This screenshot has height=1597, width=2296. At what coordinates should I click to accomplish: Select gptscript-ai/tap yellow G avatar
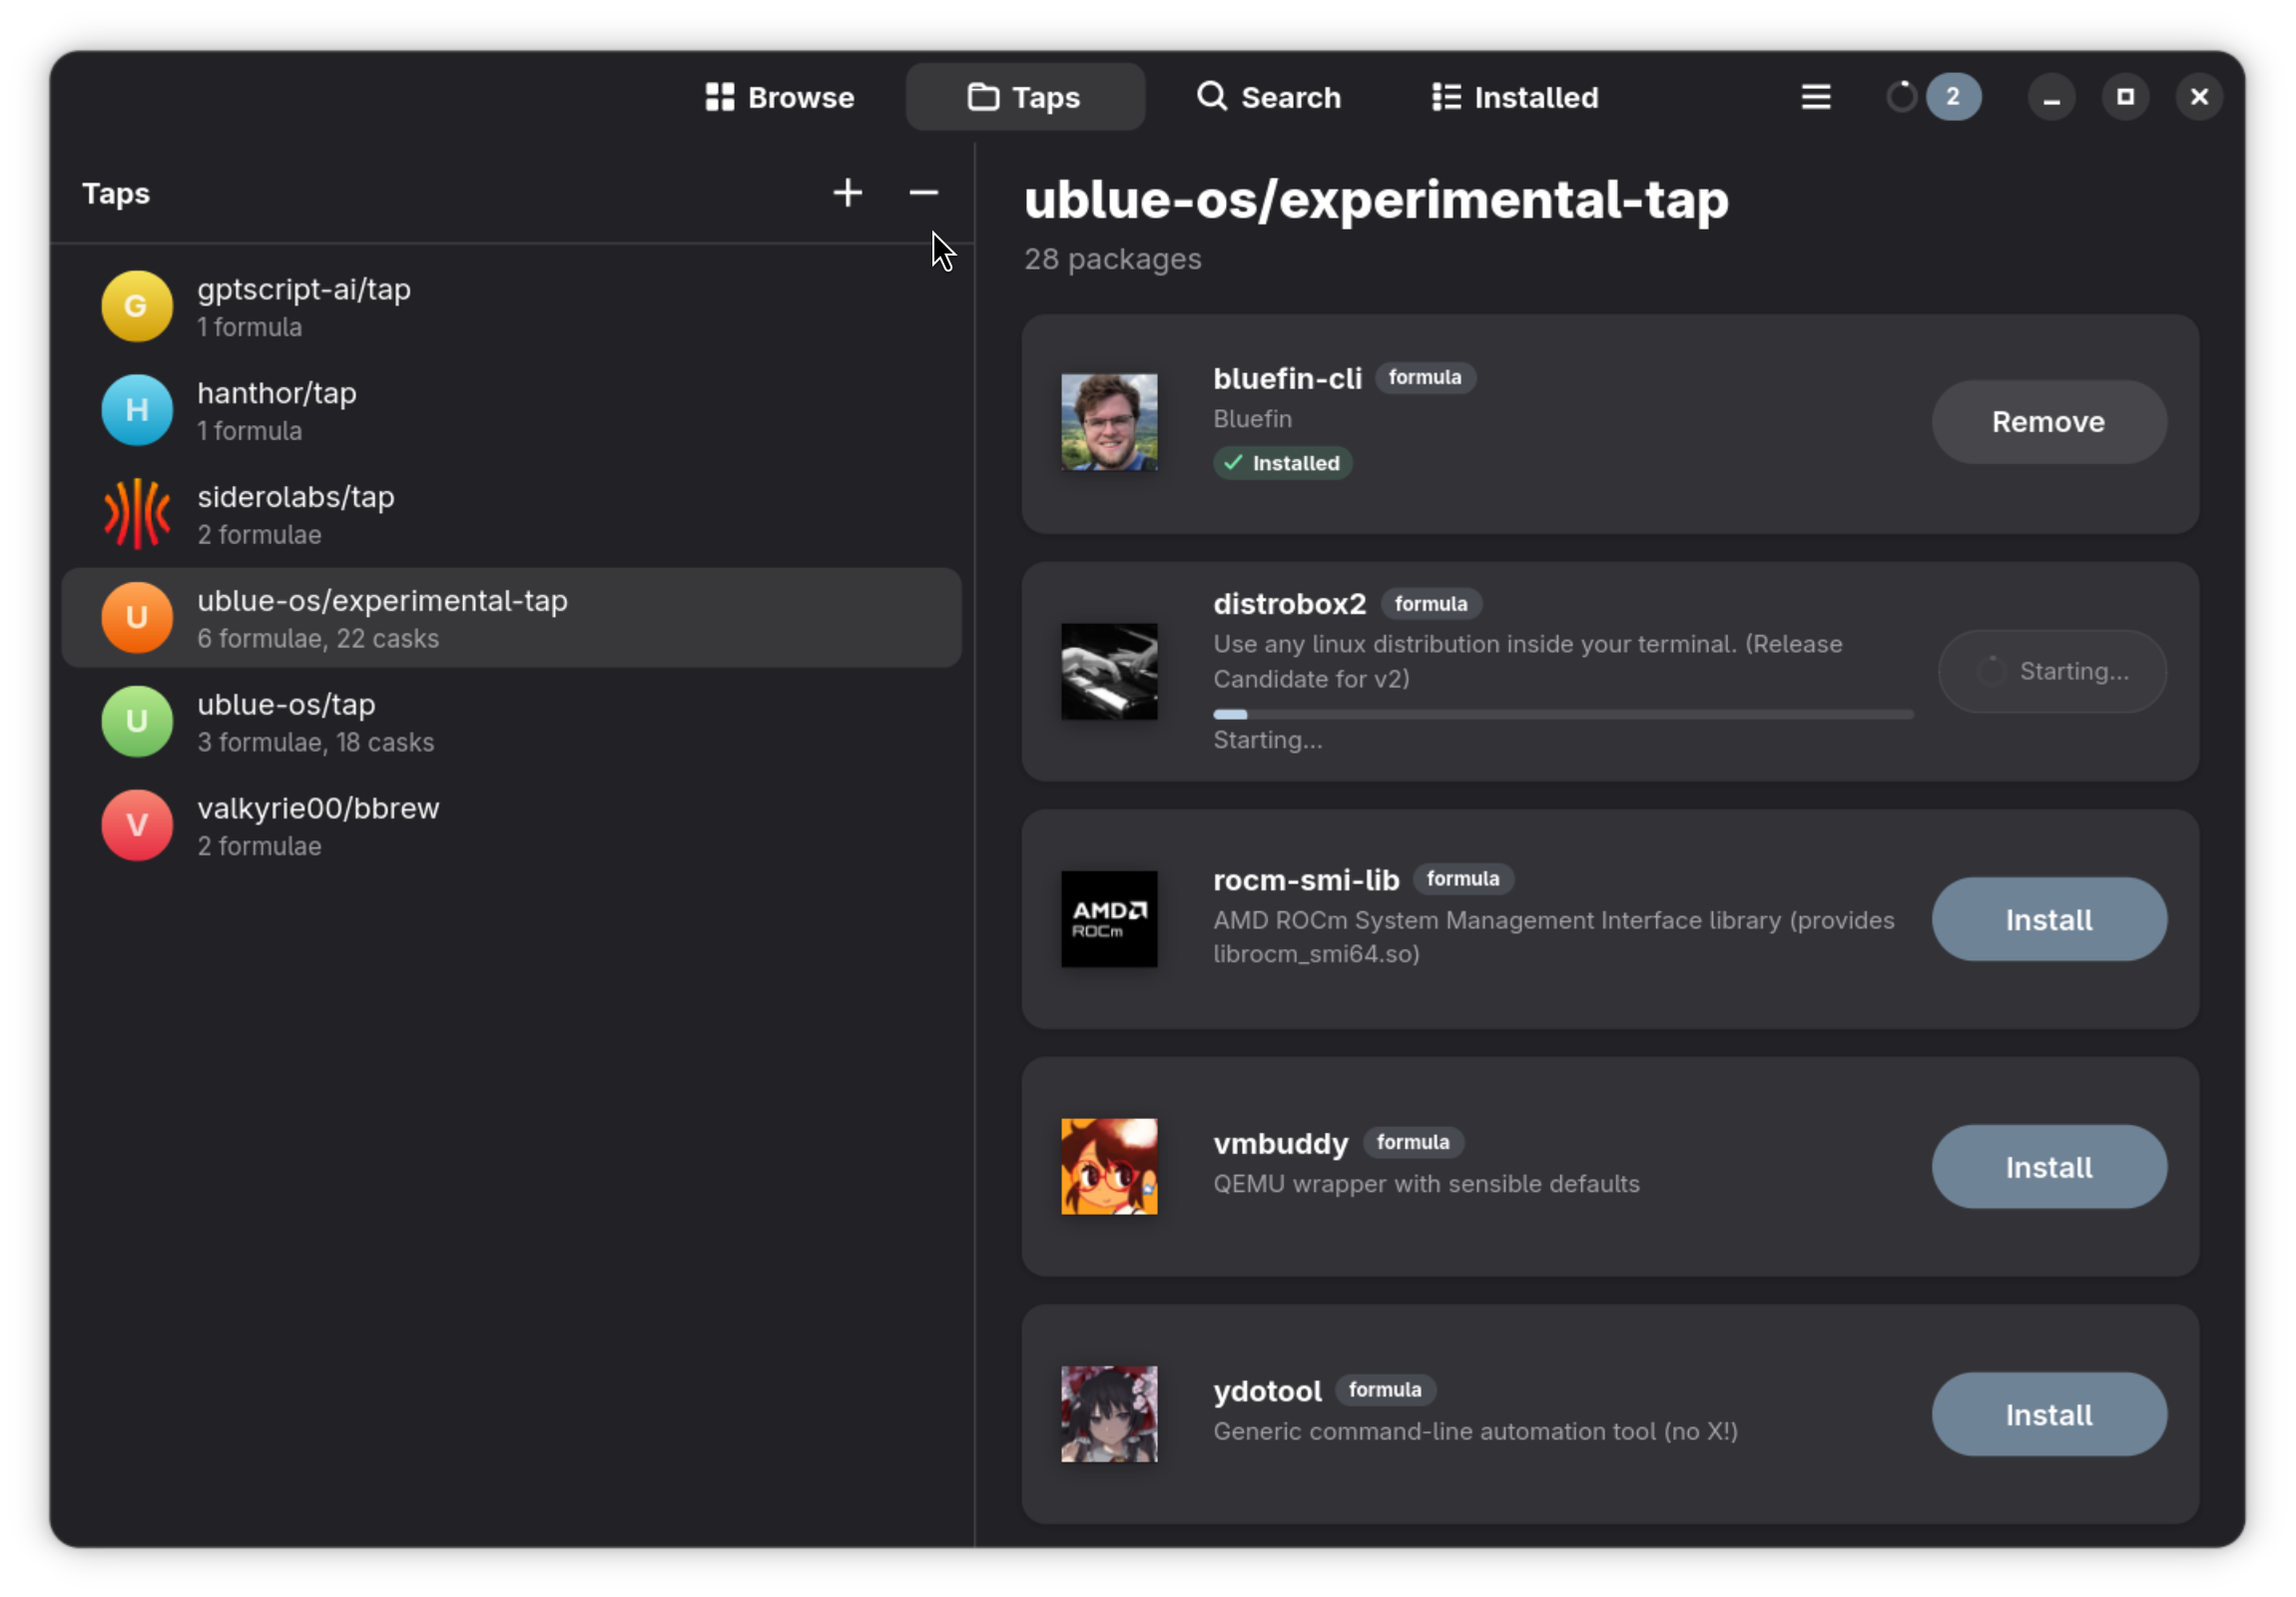[137, 306]
